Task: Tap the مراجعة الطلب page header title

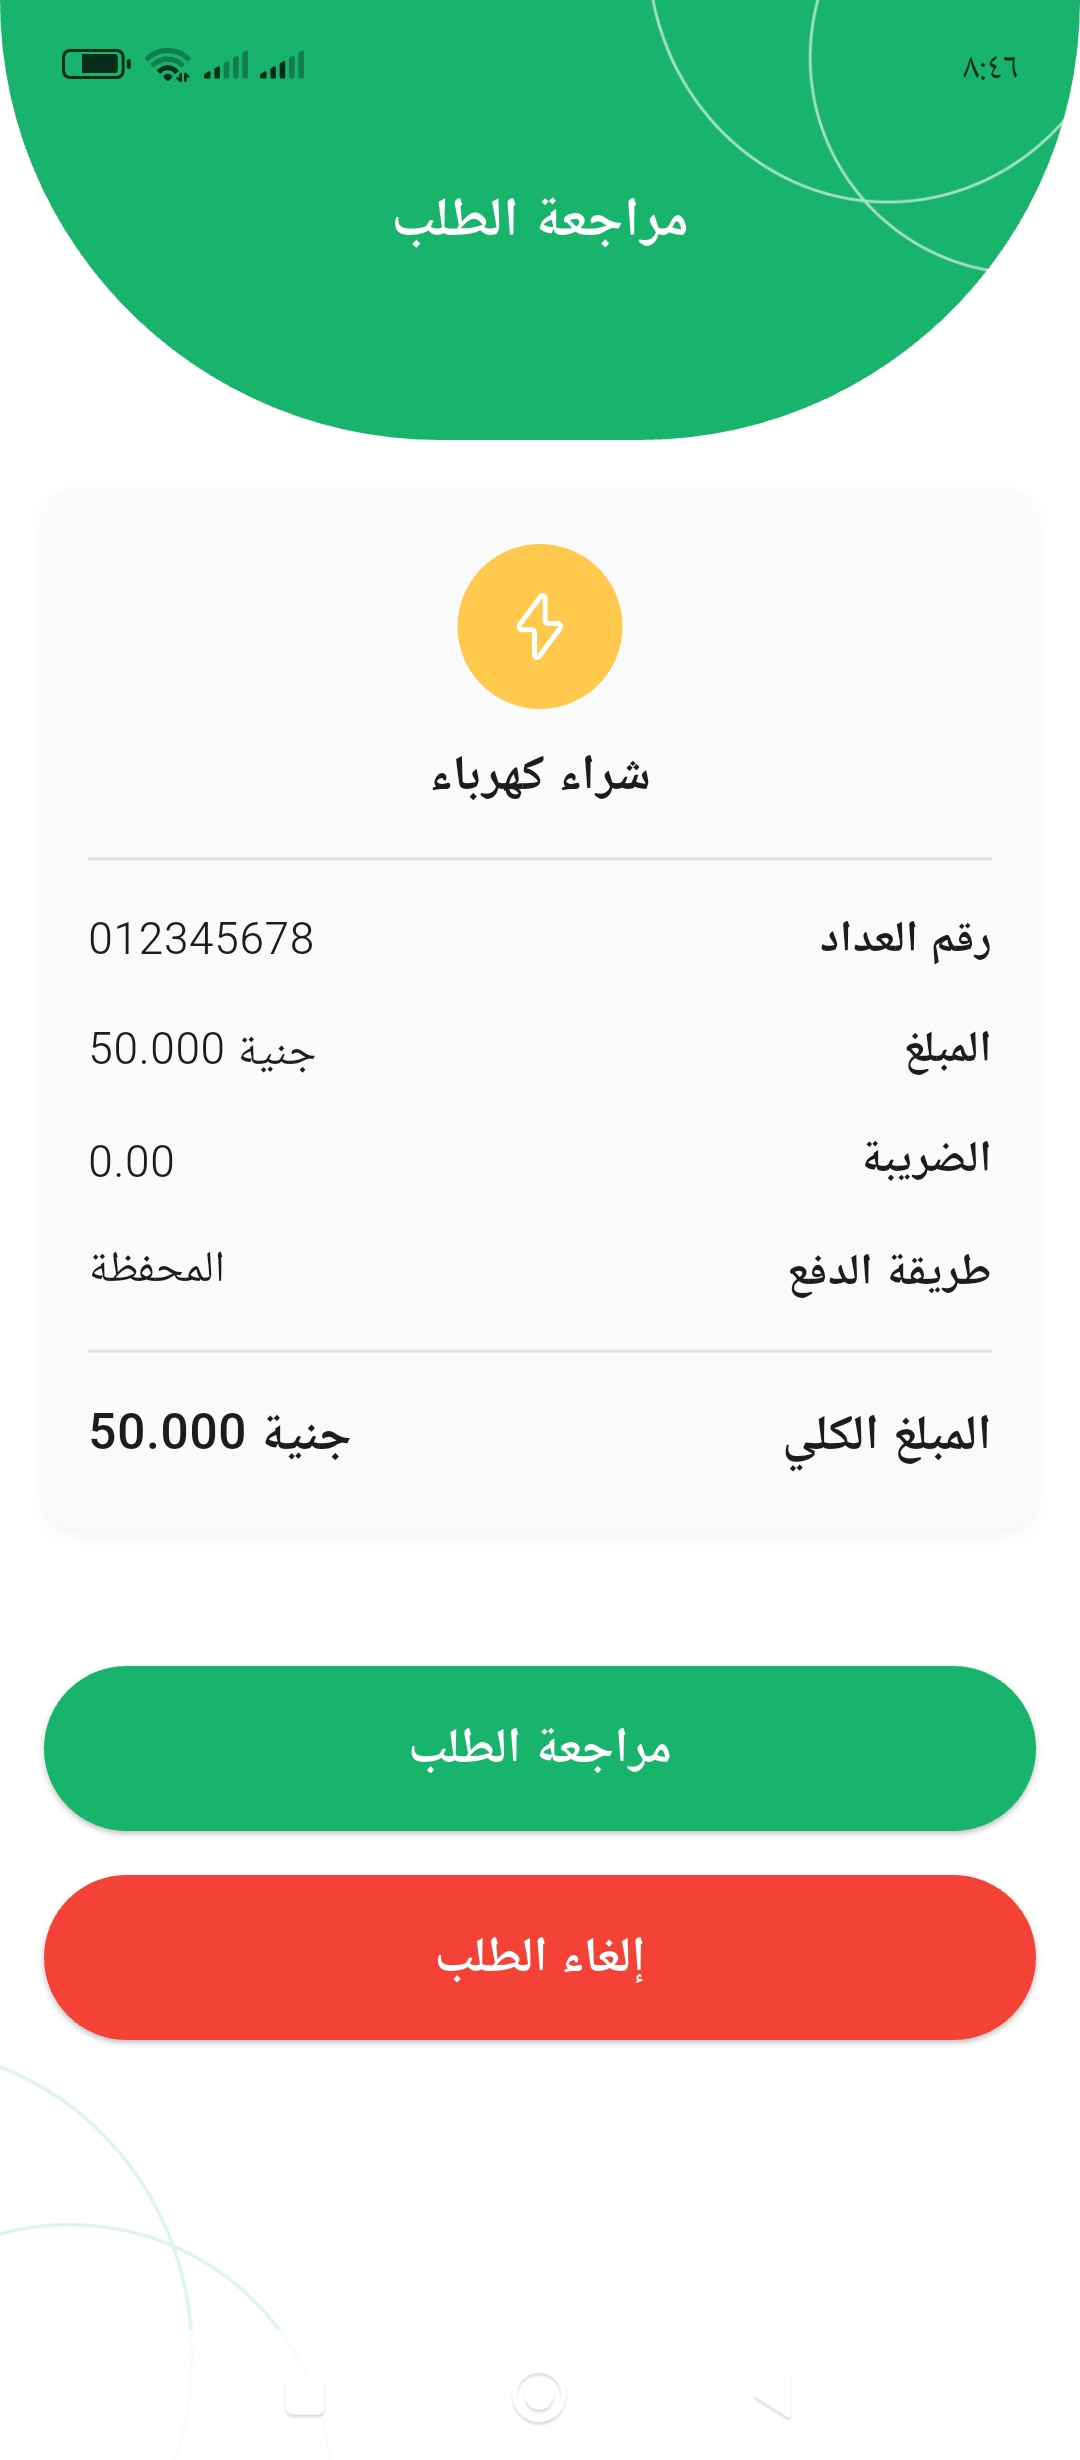Action: (540, 219)
